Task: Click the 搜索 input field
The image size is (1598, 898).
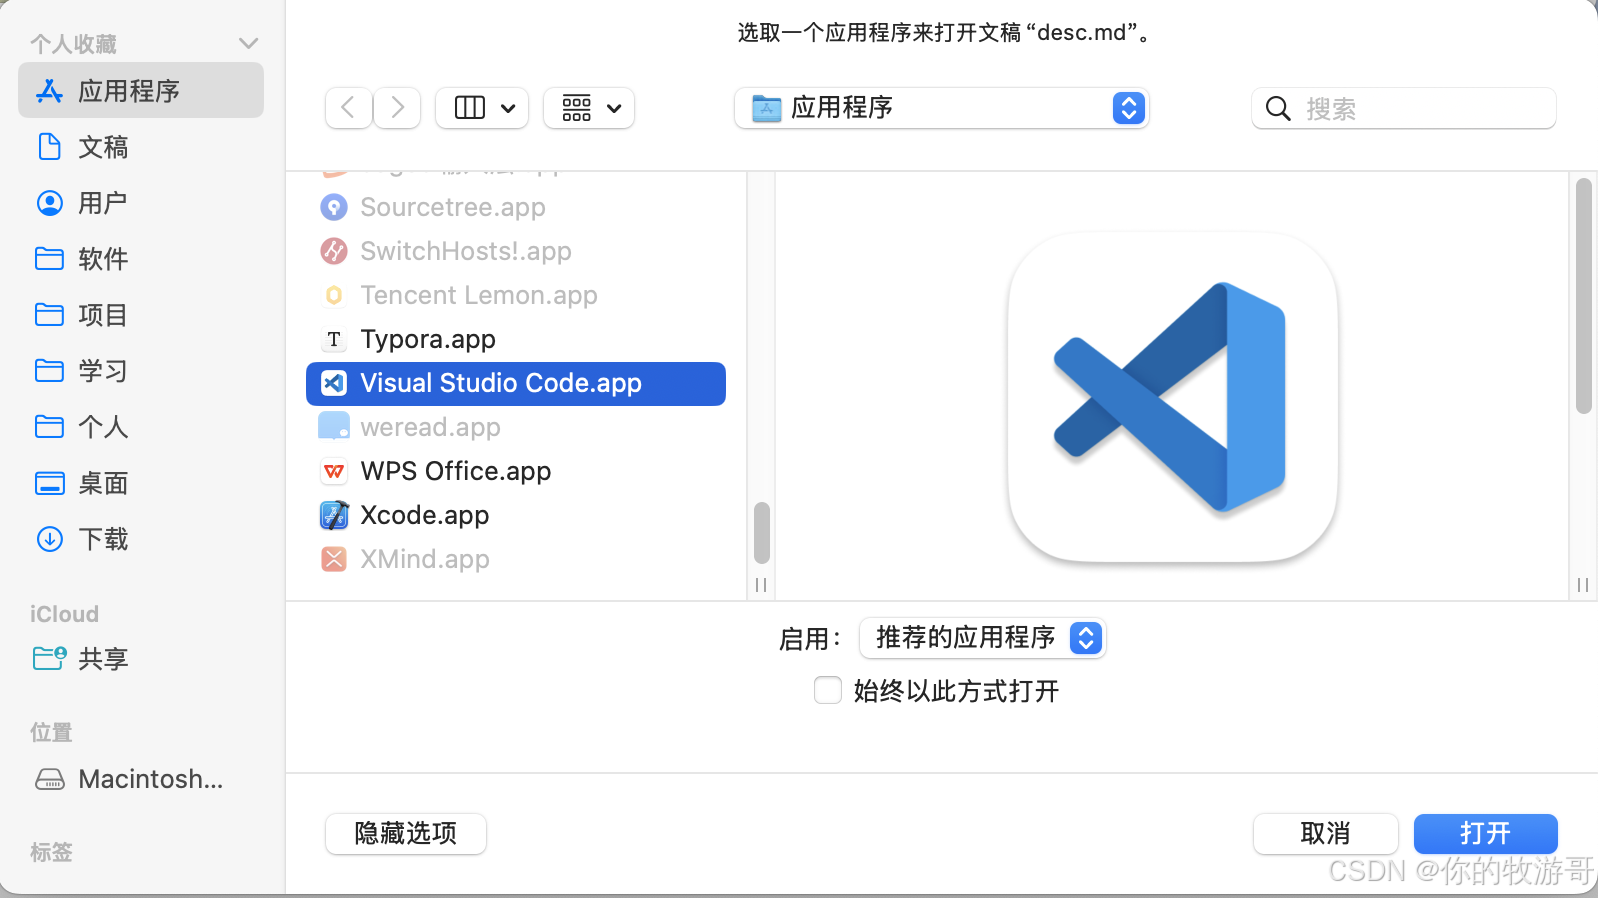Action: [x=1404, y=108]
